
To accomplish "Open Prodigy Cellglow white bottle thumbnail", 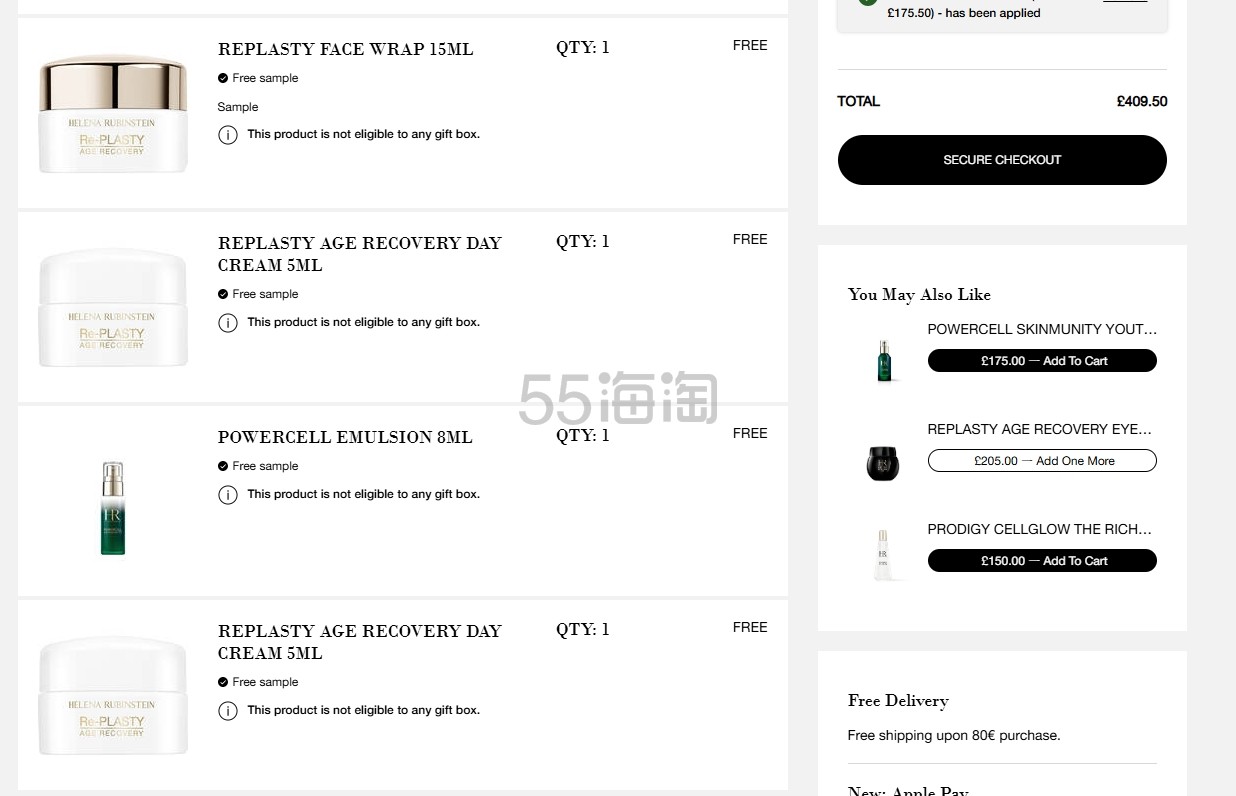I will (x=883, y=554).
